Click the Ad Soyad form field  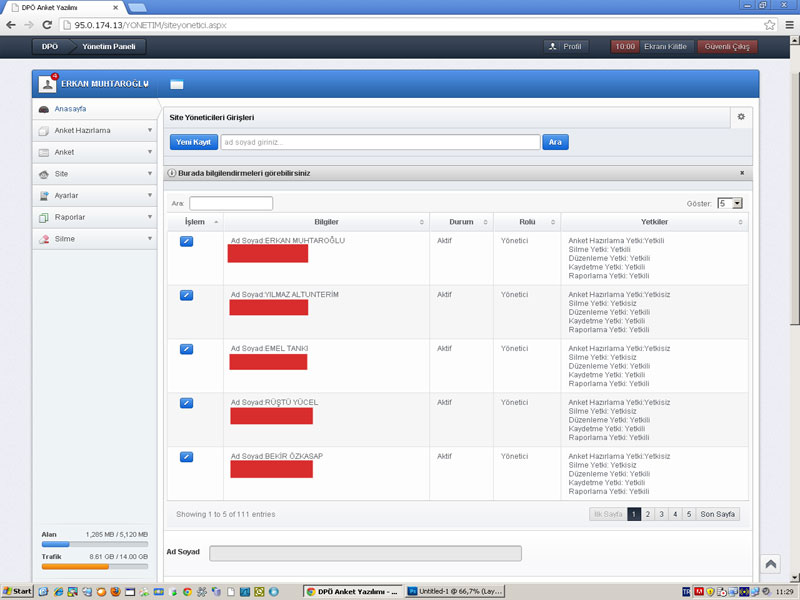[x=365, y=553]
